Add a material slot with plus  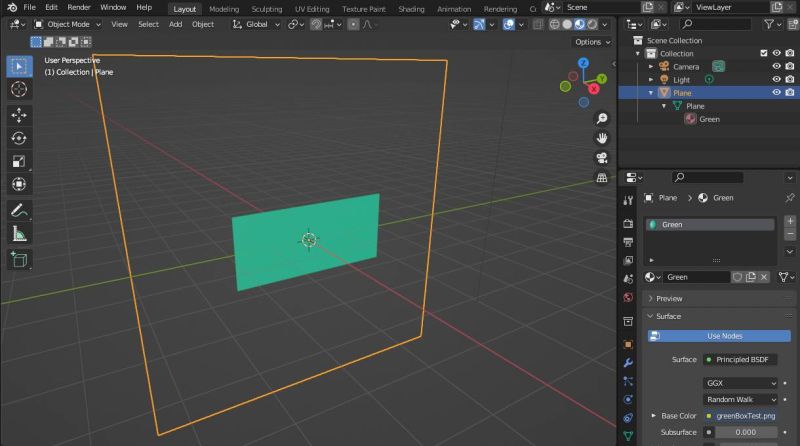point(790,221)
